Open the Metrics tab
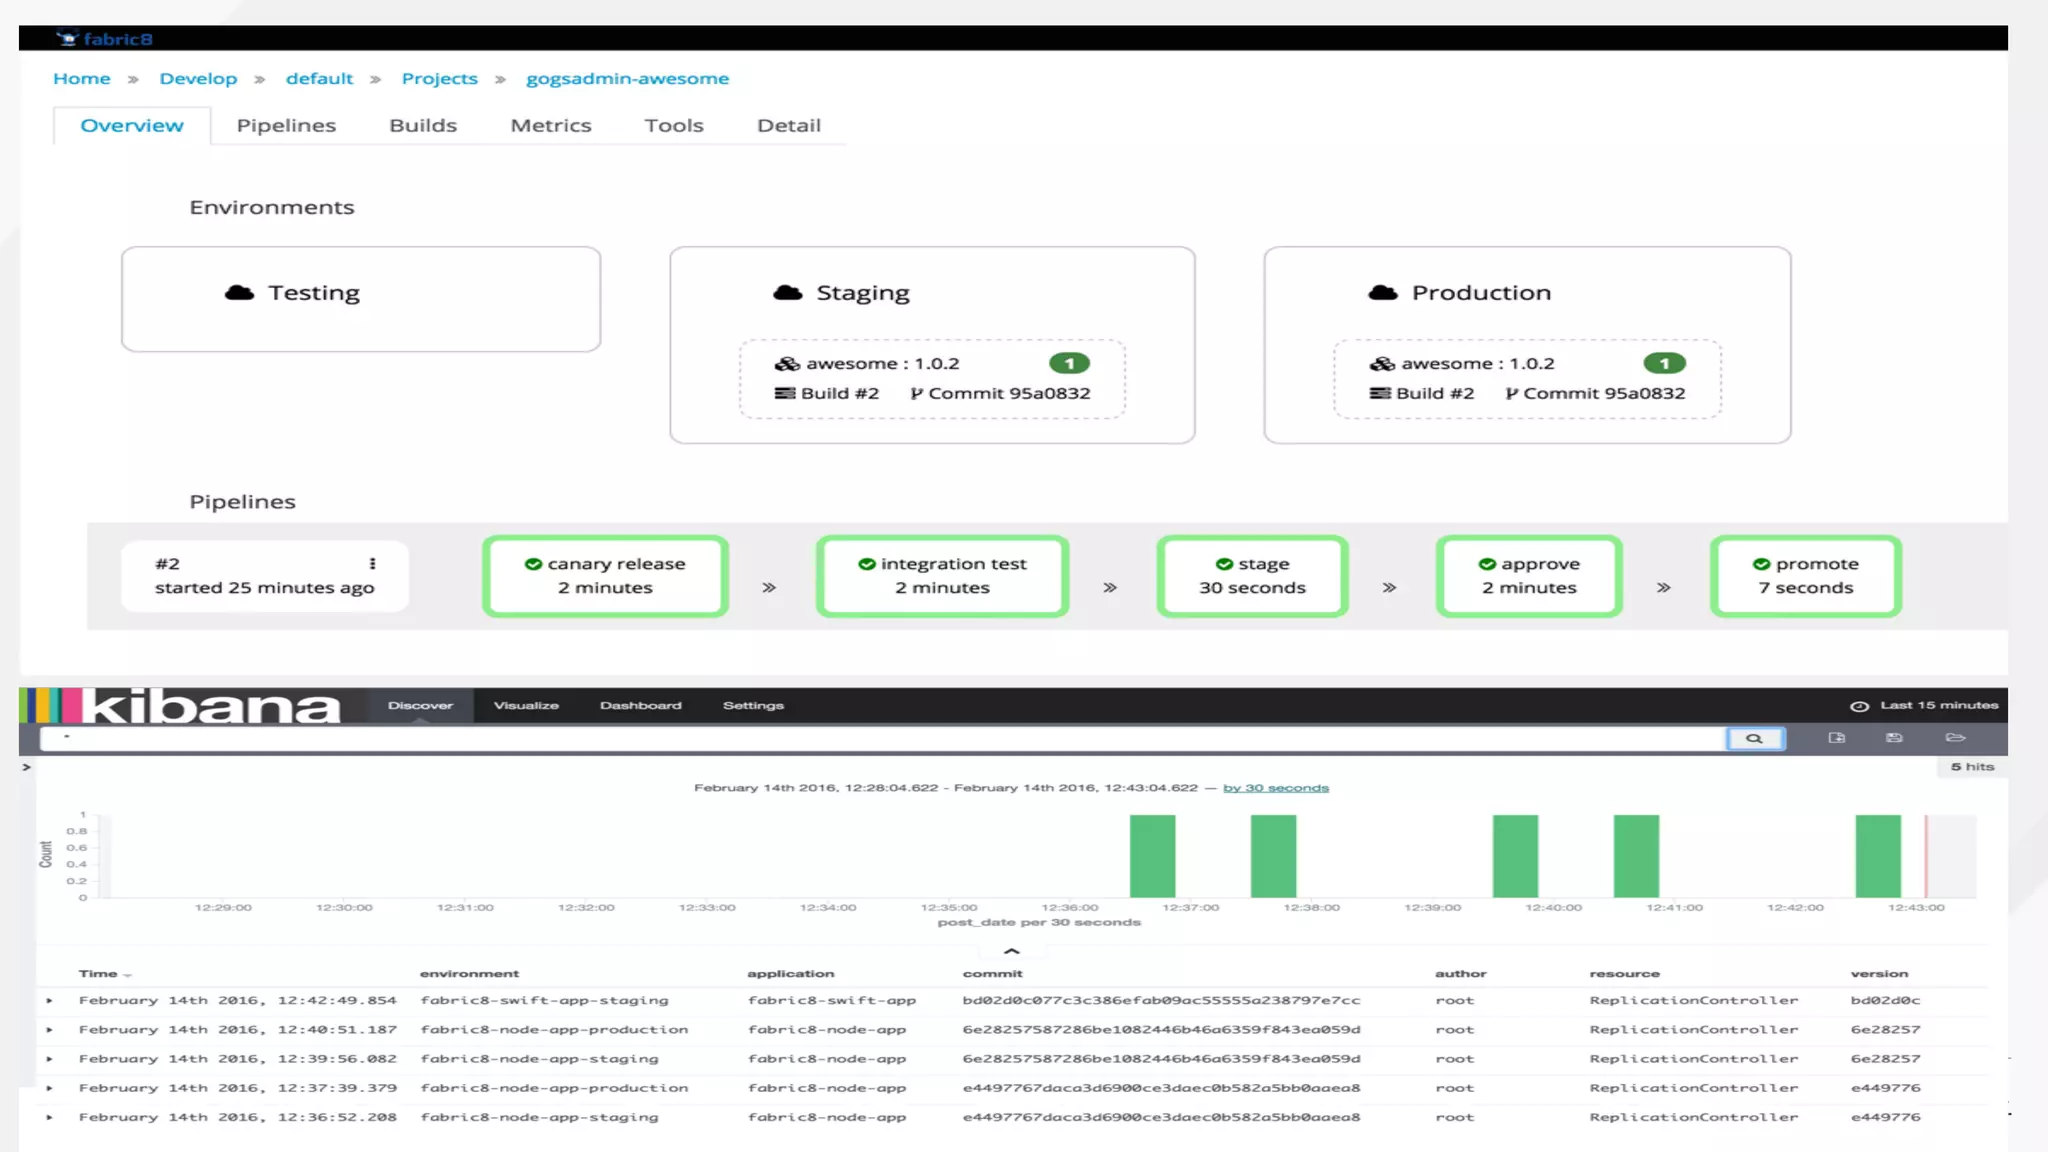Image resolution: width=2048 pixels, height=1152 pixels. pos(551,126)
